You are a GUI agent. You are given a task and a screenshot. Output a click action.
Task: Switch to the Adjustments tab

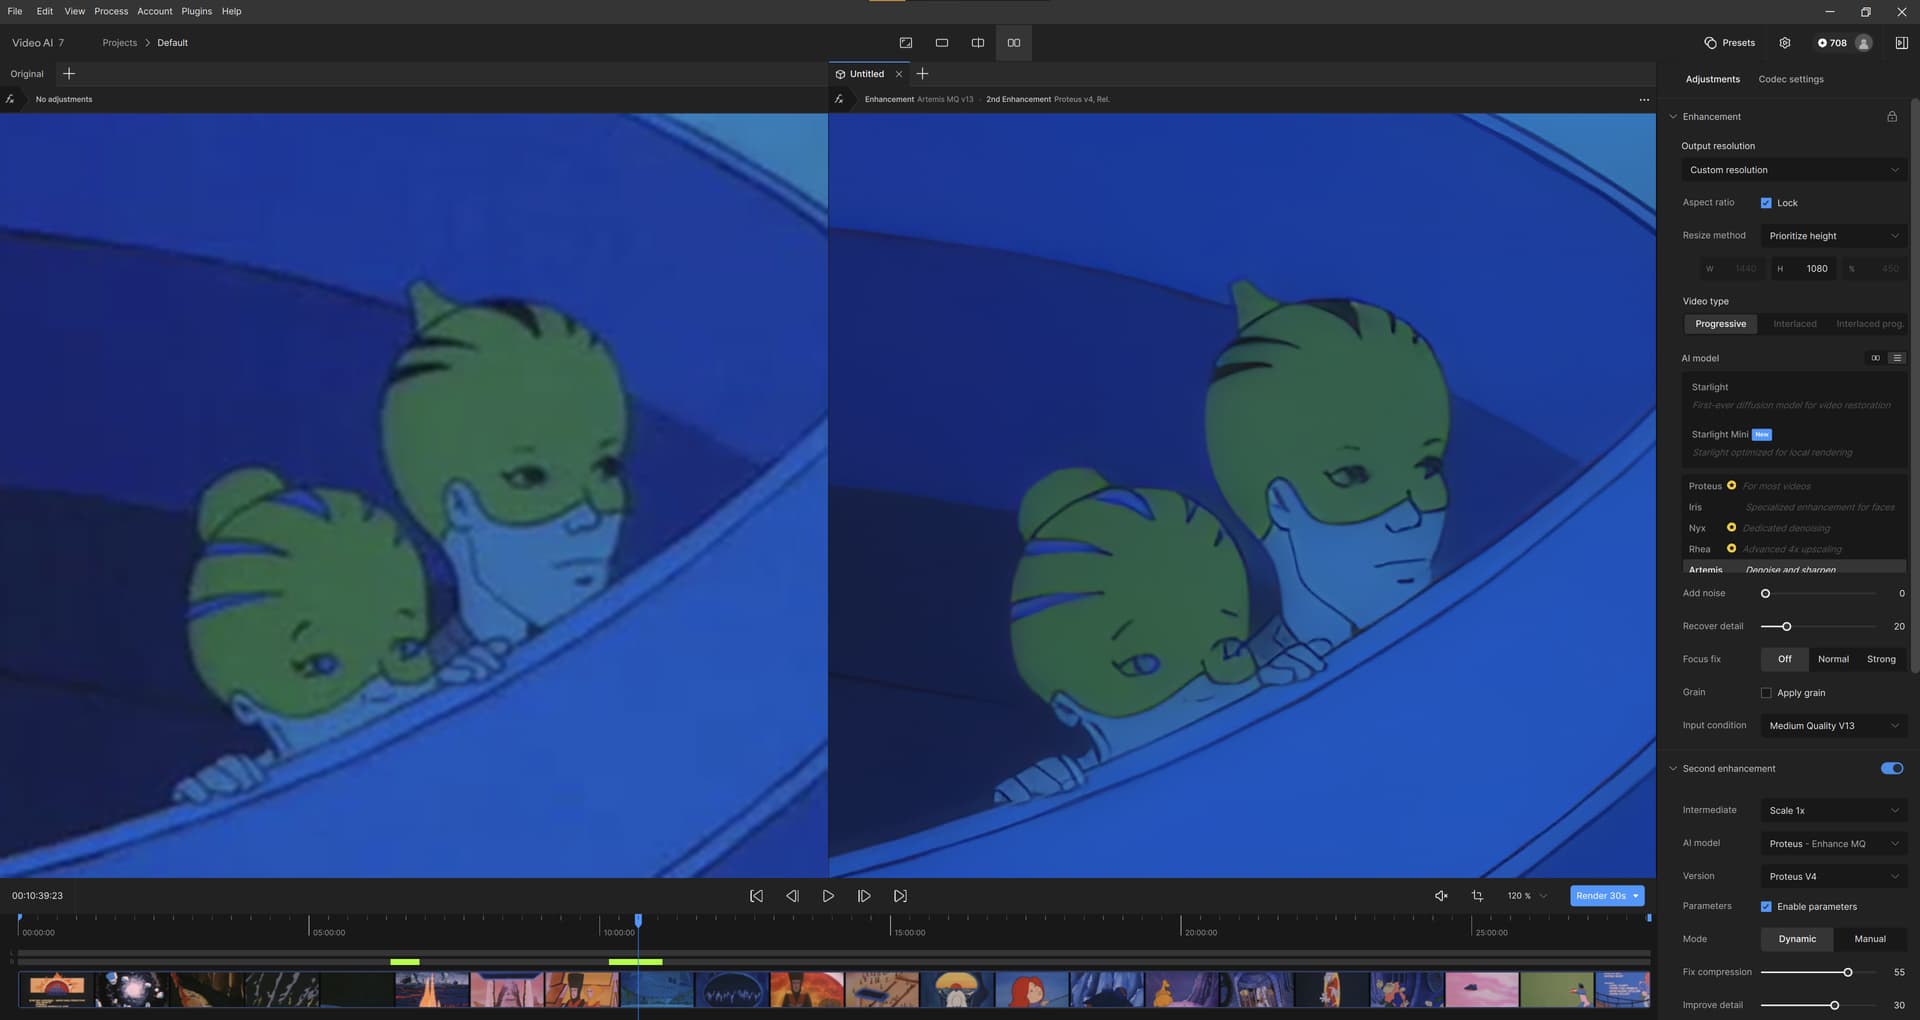click(x=1712, y=79)
